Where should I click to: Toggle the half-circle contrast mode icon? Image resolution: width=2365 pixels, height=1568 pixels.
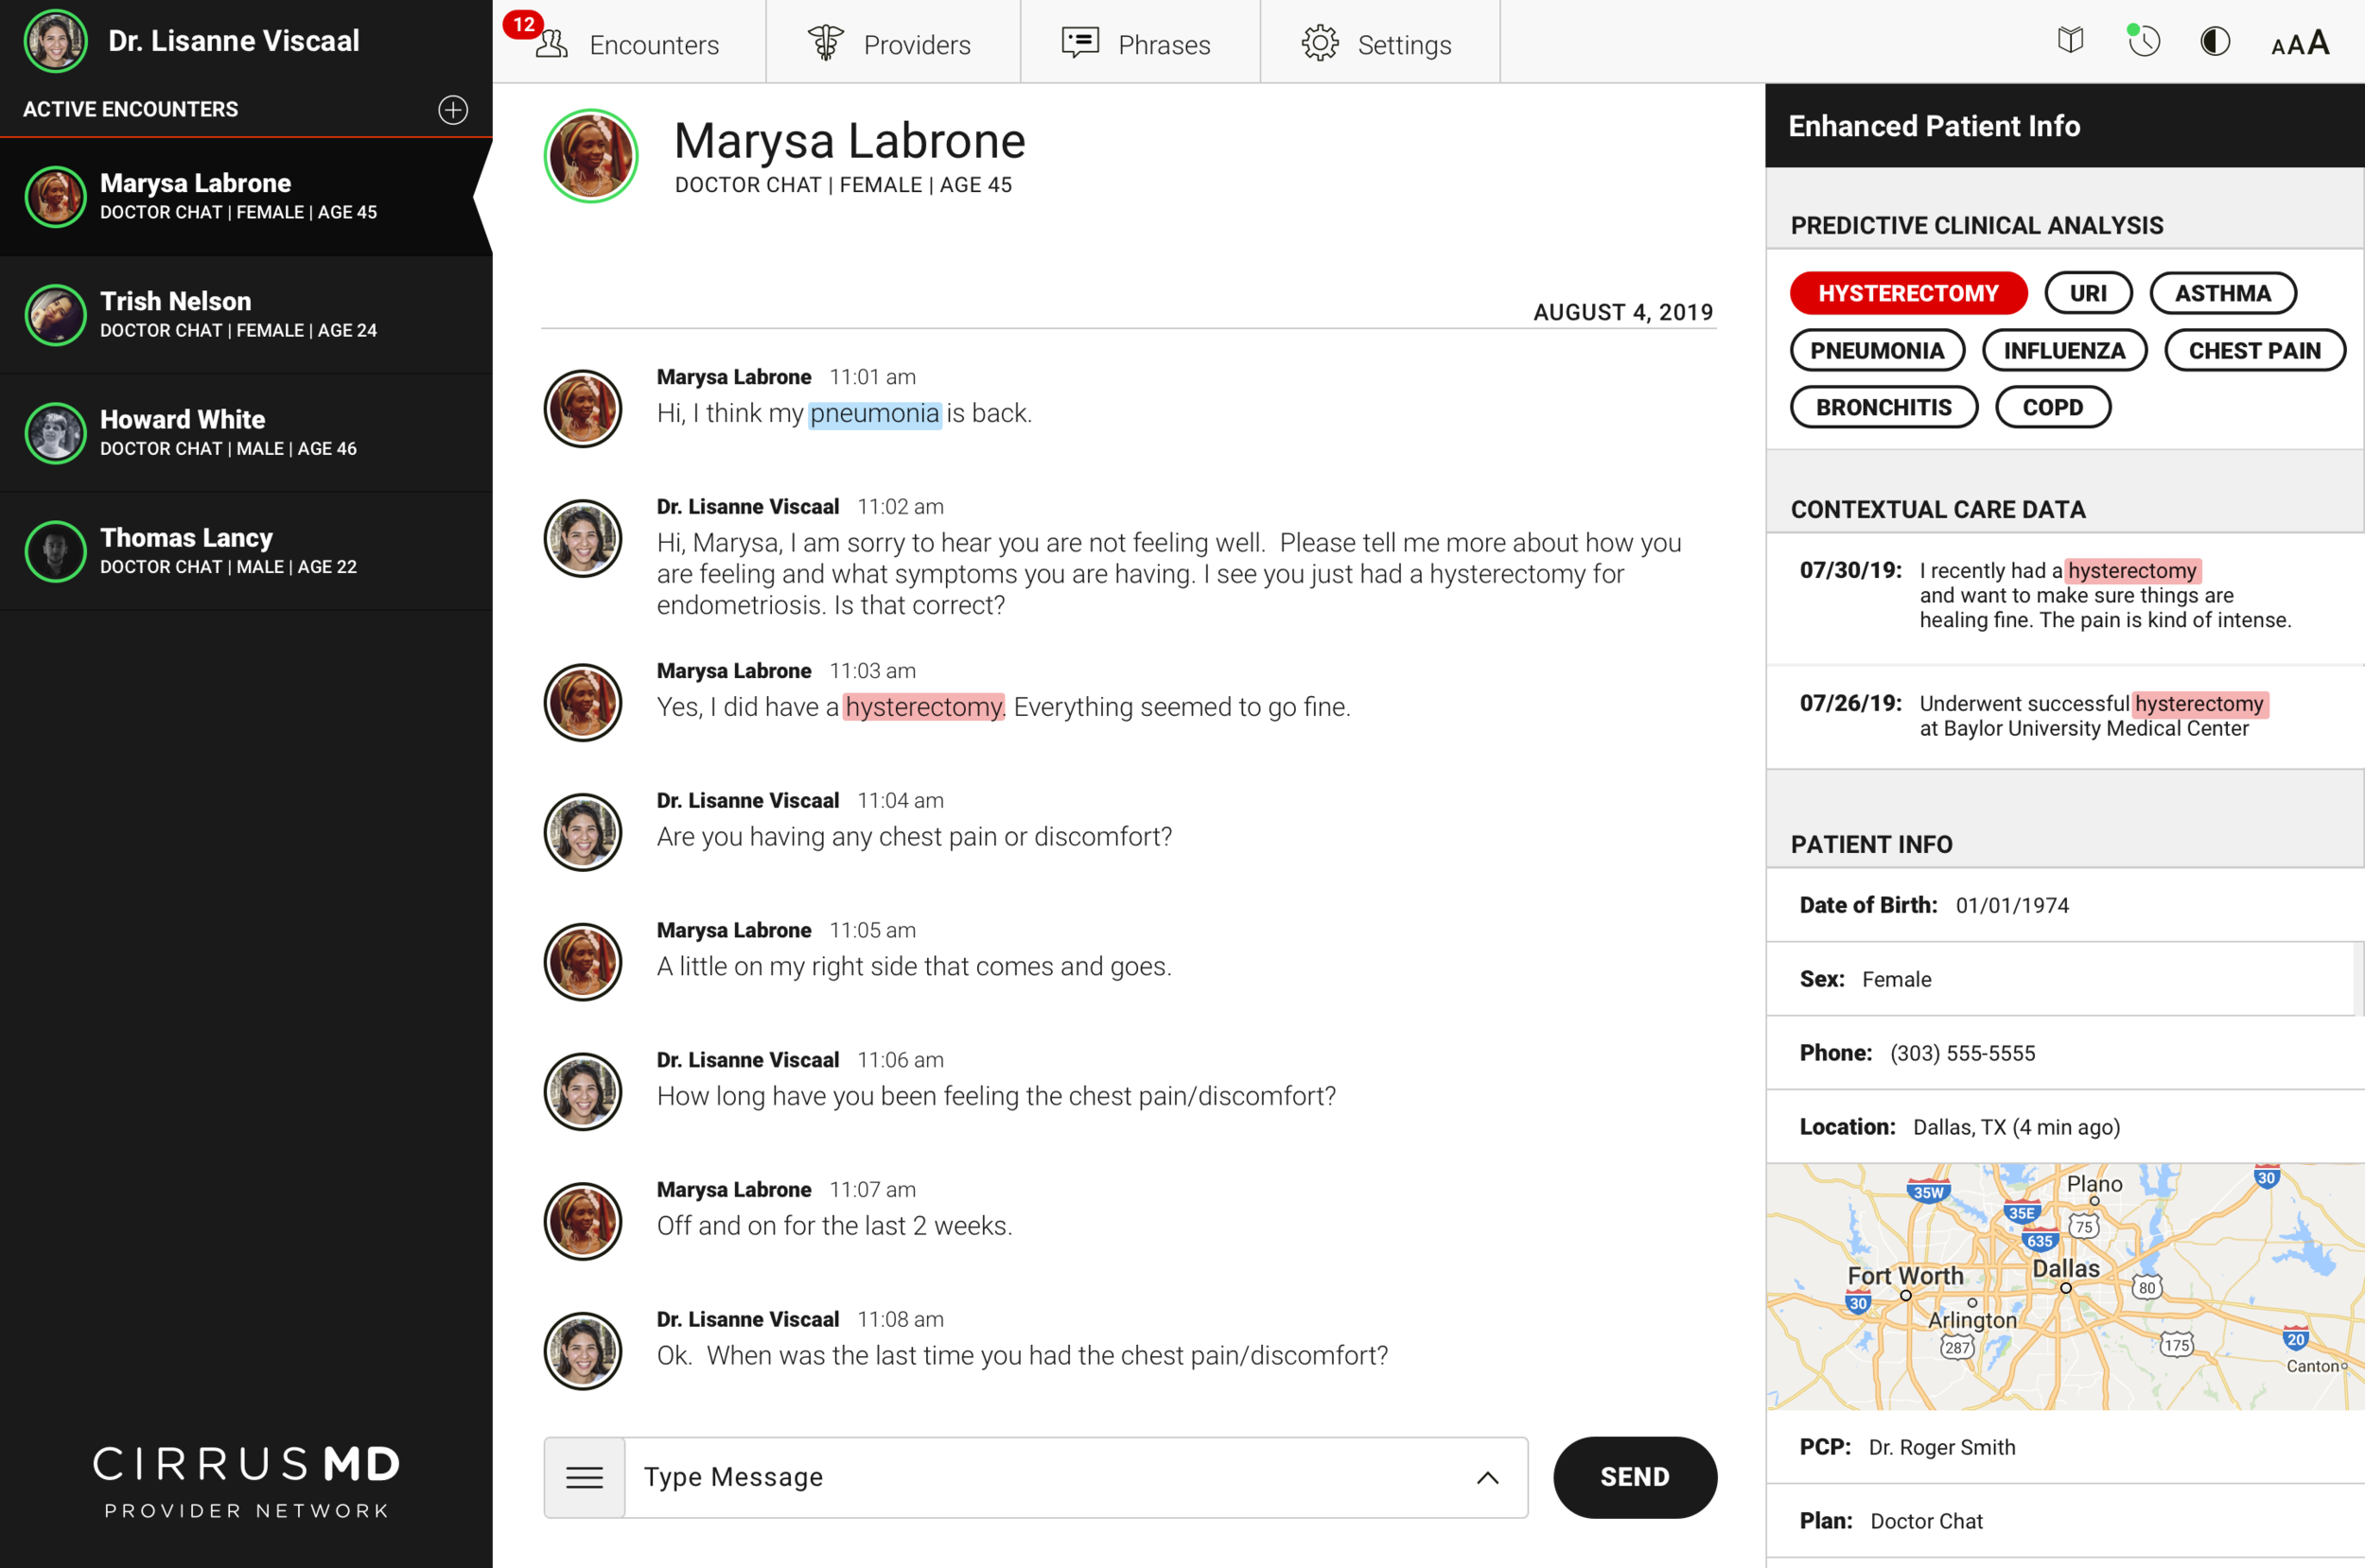coord(2215,41)
